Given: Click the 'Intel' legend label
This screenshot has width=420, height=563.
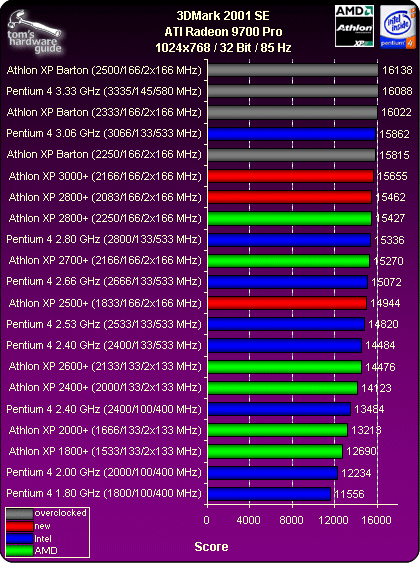Looking at the screenshot, I should 43,538.
